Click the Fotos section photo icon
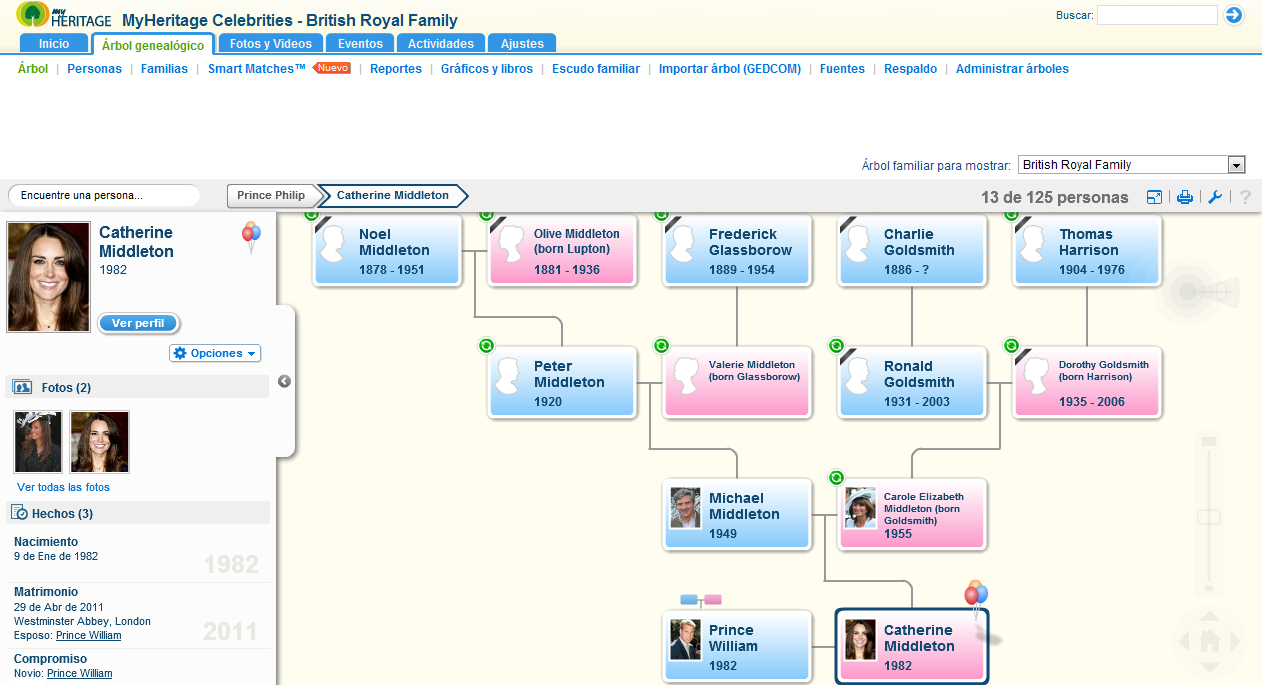Screen dimensions: 1262x685 (23, 387)
